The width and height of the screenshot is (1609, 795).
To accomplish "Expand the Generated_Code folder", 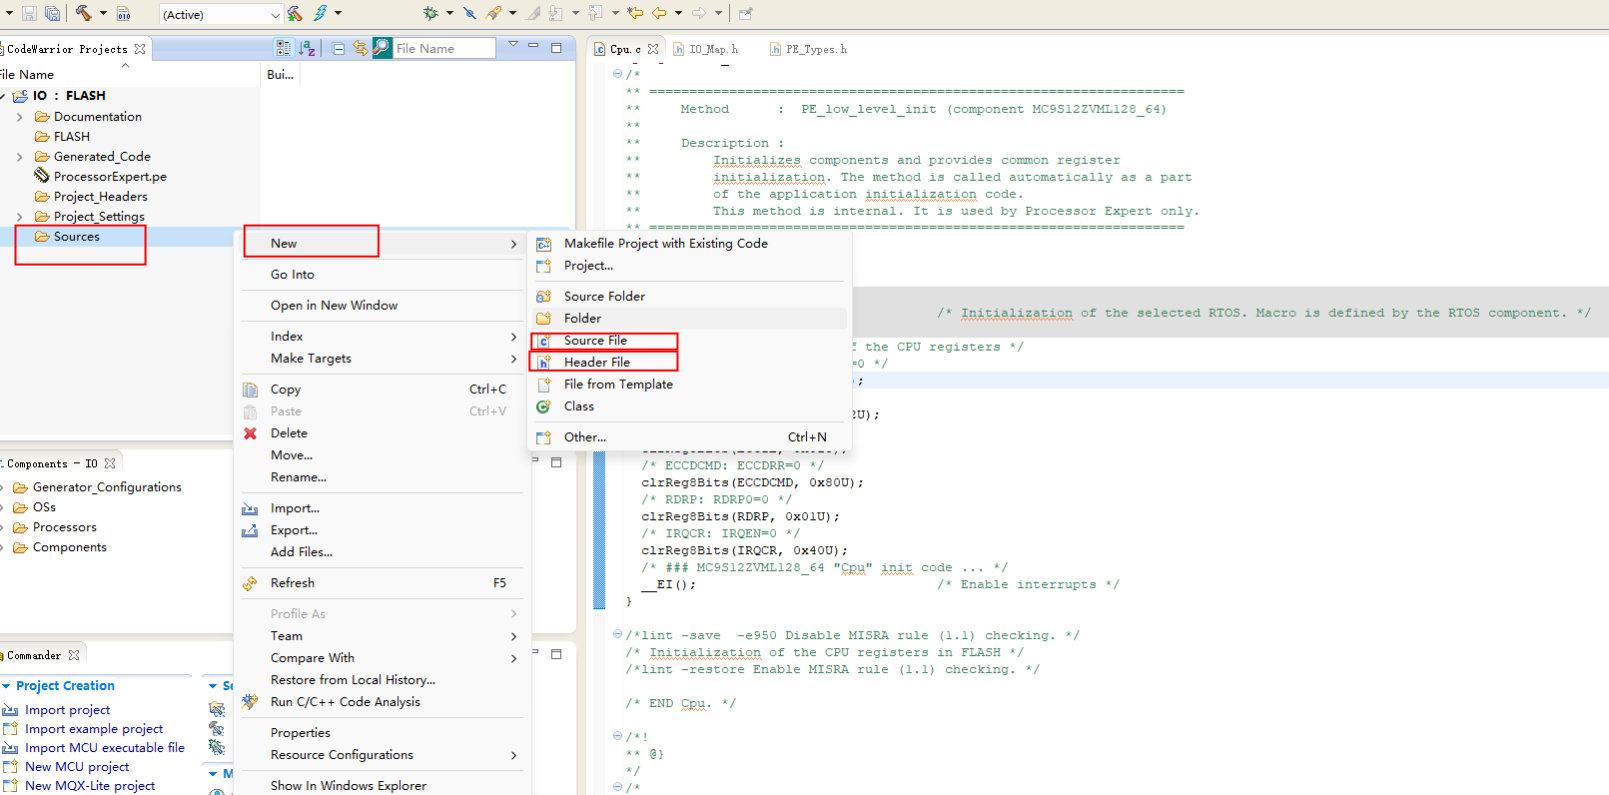I will [20, 157].
